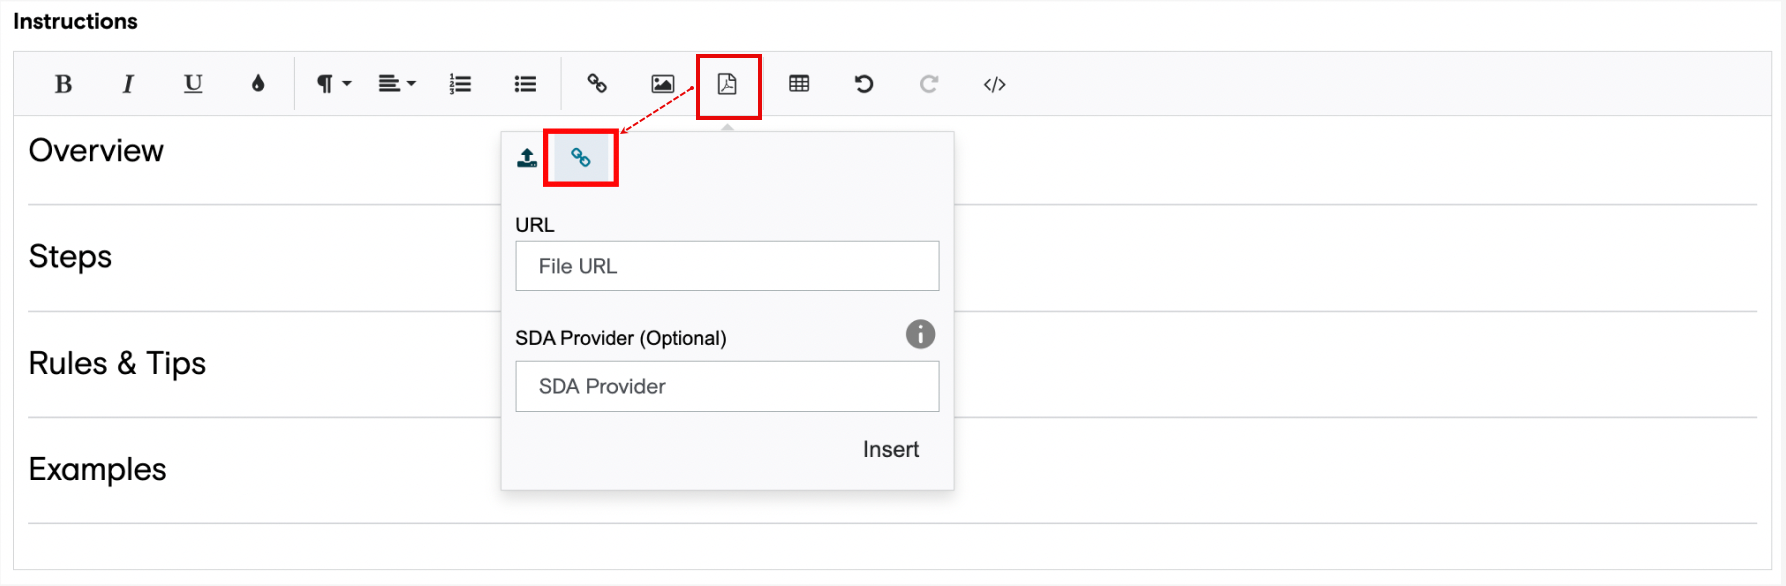1786x586 pixels.
Task: Toggle underline text style
Action: pos(193,84)
